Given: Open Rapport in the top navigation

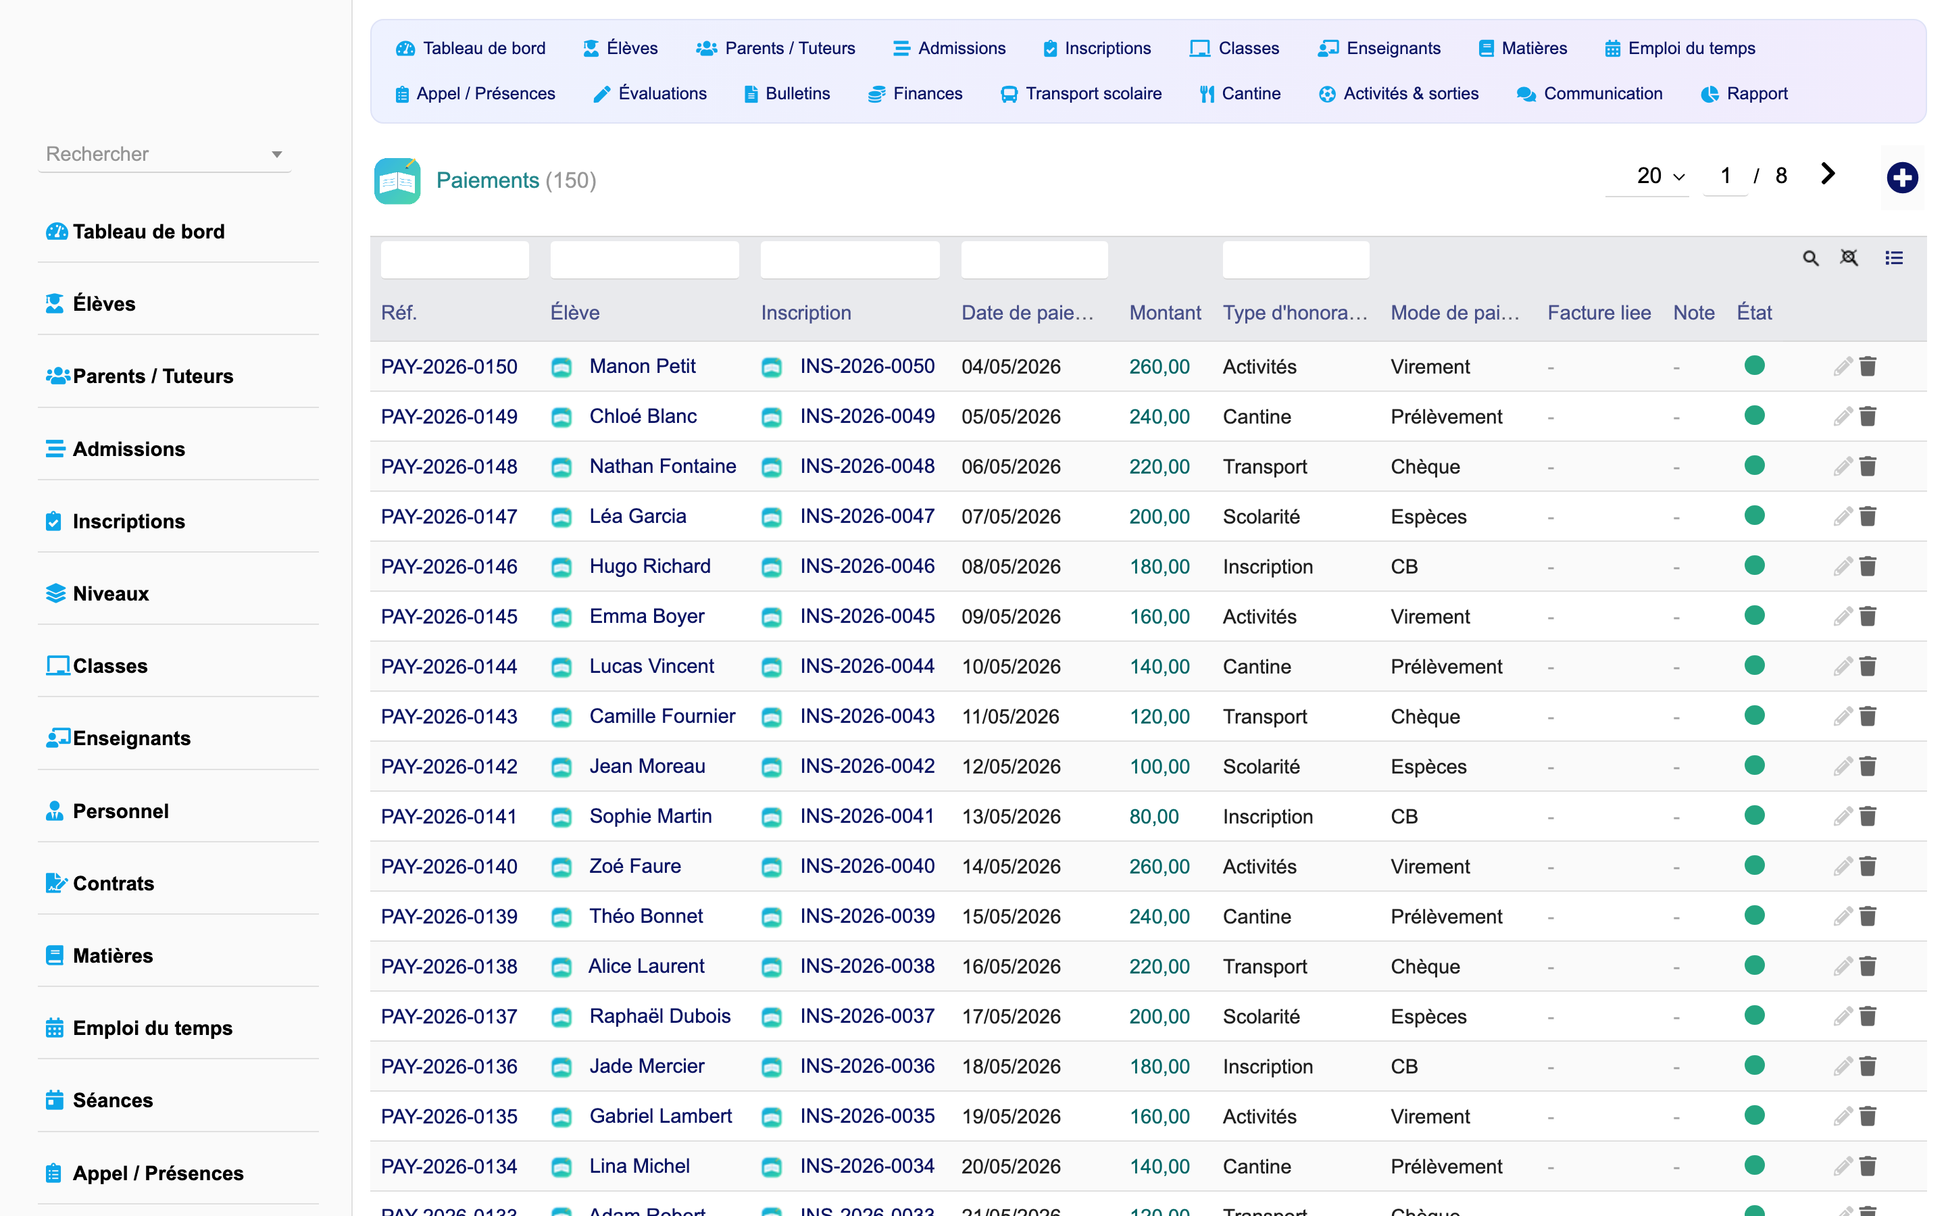Looking at the screenshot, I should (1744, 94).
